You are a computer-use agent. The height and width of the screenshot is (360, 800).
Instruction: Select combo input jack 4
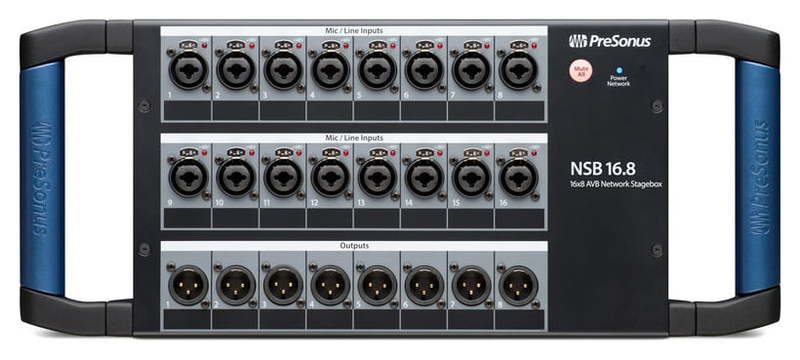(331, 70)
